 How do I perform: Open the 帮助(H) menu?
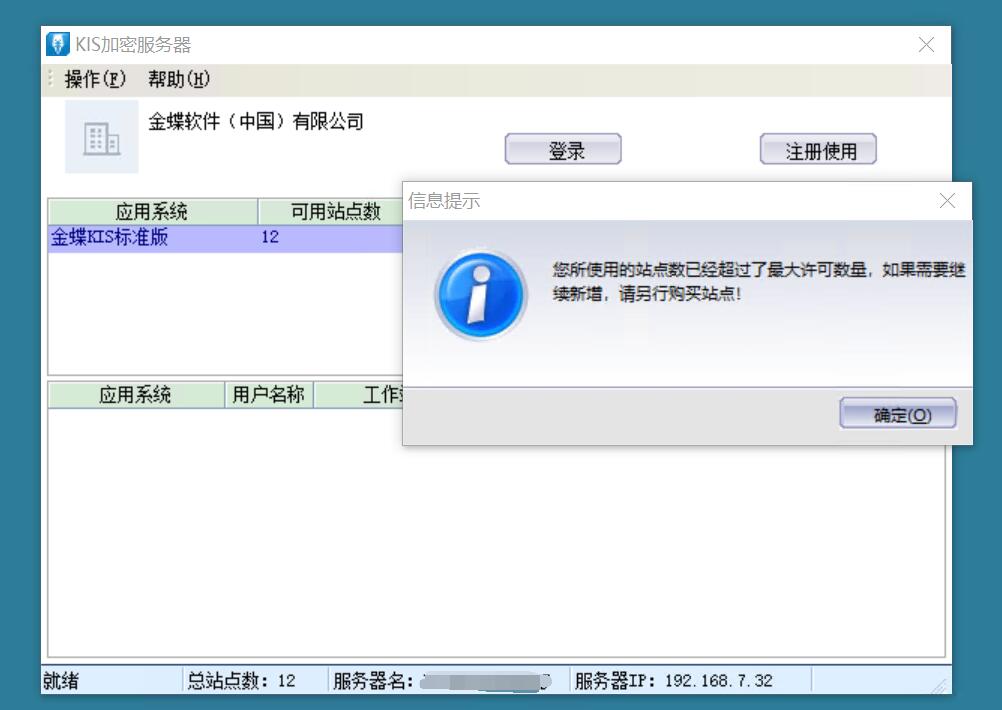[178, 79]
